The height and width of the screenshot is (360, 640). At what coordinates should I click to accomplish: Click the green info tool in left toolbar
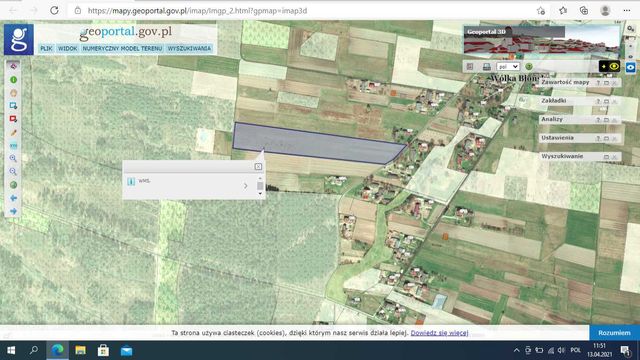click(x=13, y=80)
